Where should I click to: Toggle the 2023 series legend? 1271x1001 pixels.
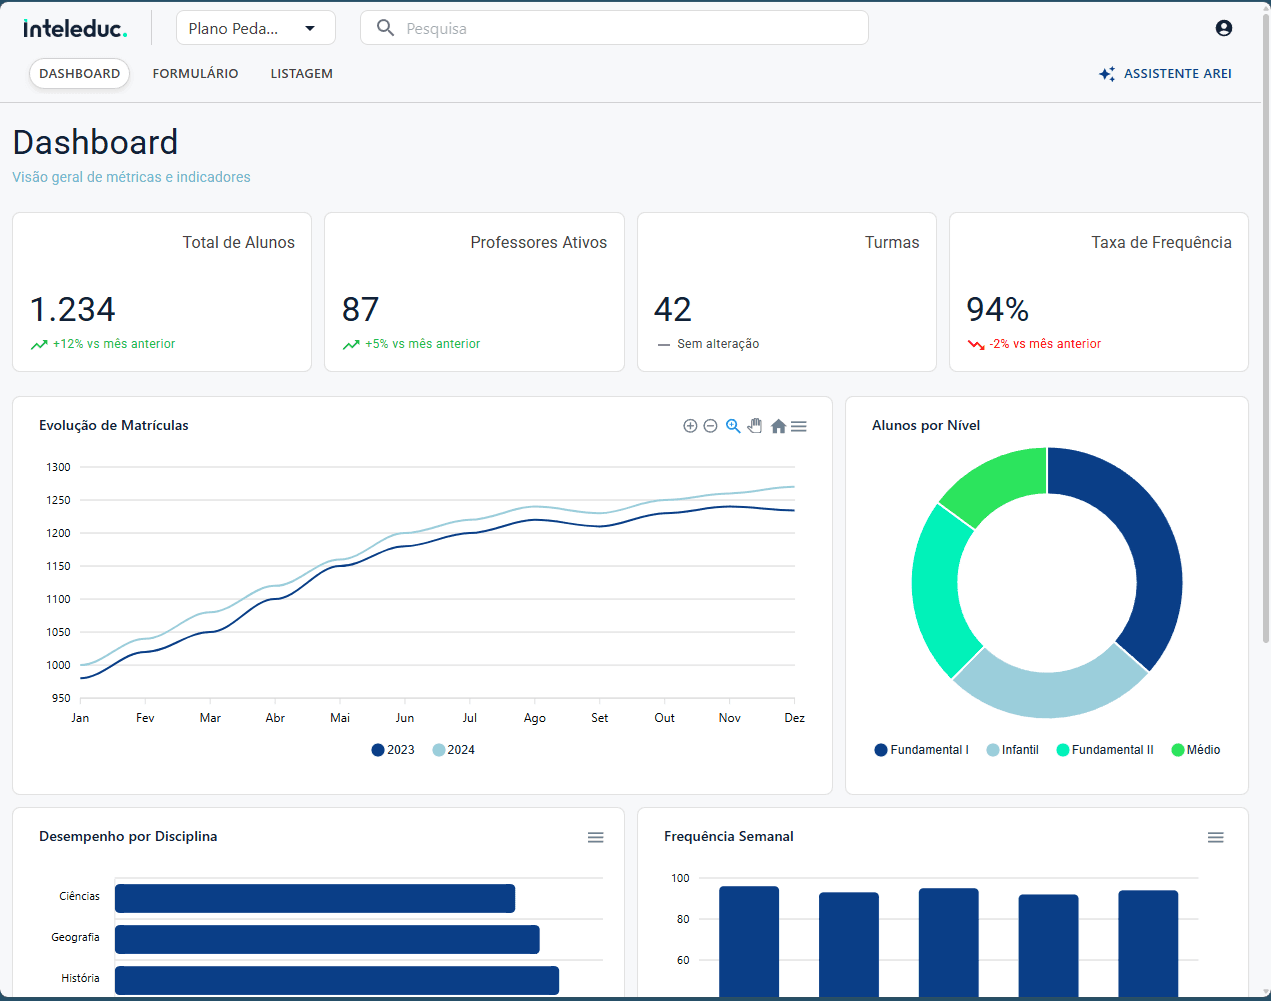coord(393,750)
